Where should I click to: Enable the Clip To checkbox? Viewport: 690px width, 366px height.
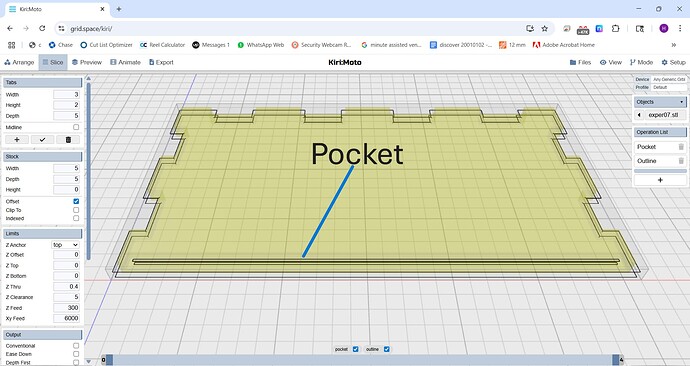(x=76, y=210)
